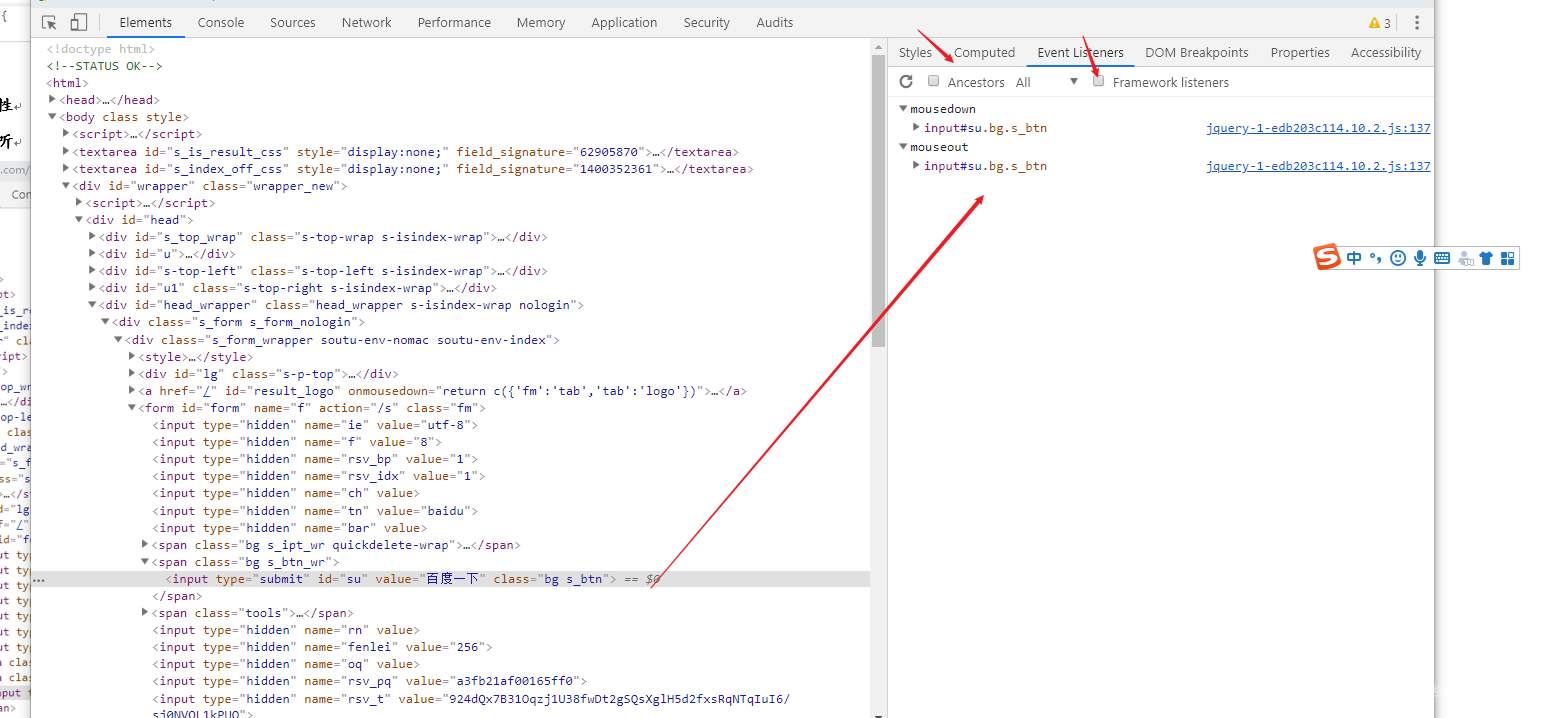Open DevTools three-dot customize menu

1417,23
